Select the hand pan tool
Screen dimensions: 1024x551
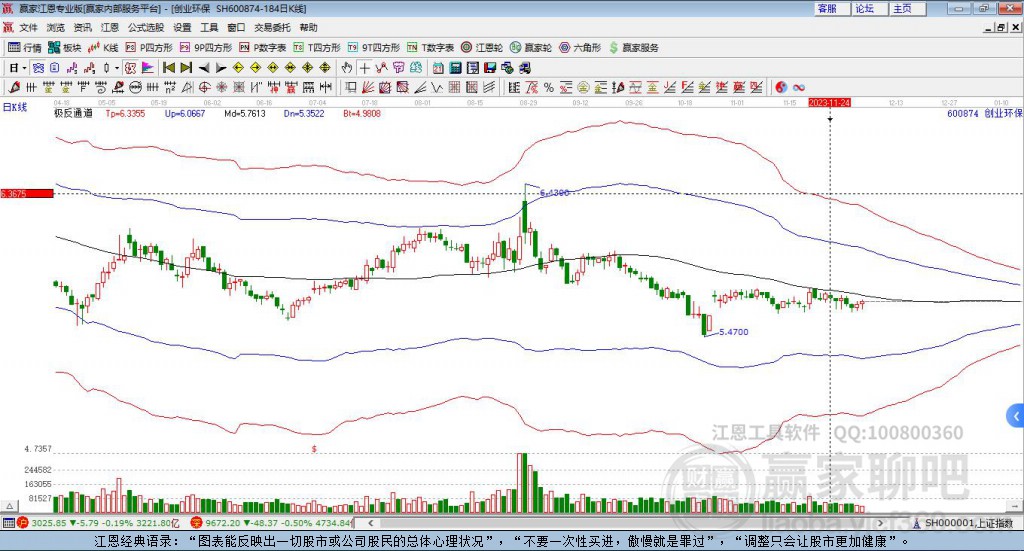coord(347,68)
